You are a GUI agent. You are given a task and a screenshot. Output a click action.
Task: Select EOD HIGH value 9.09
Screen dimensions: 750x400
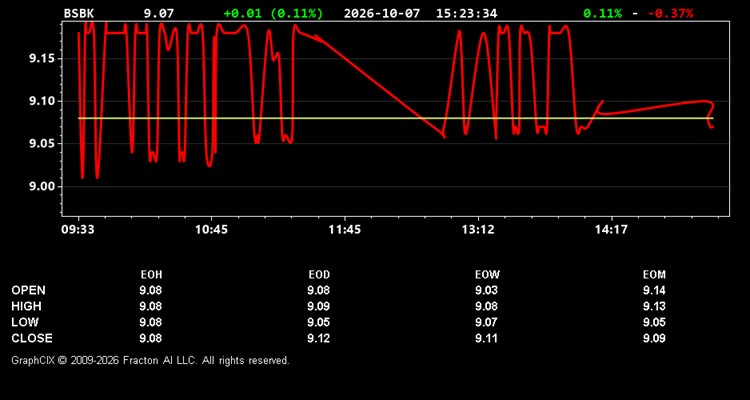click(319, 306)
